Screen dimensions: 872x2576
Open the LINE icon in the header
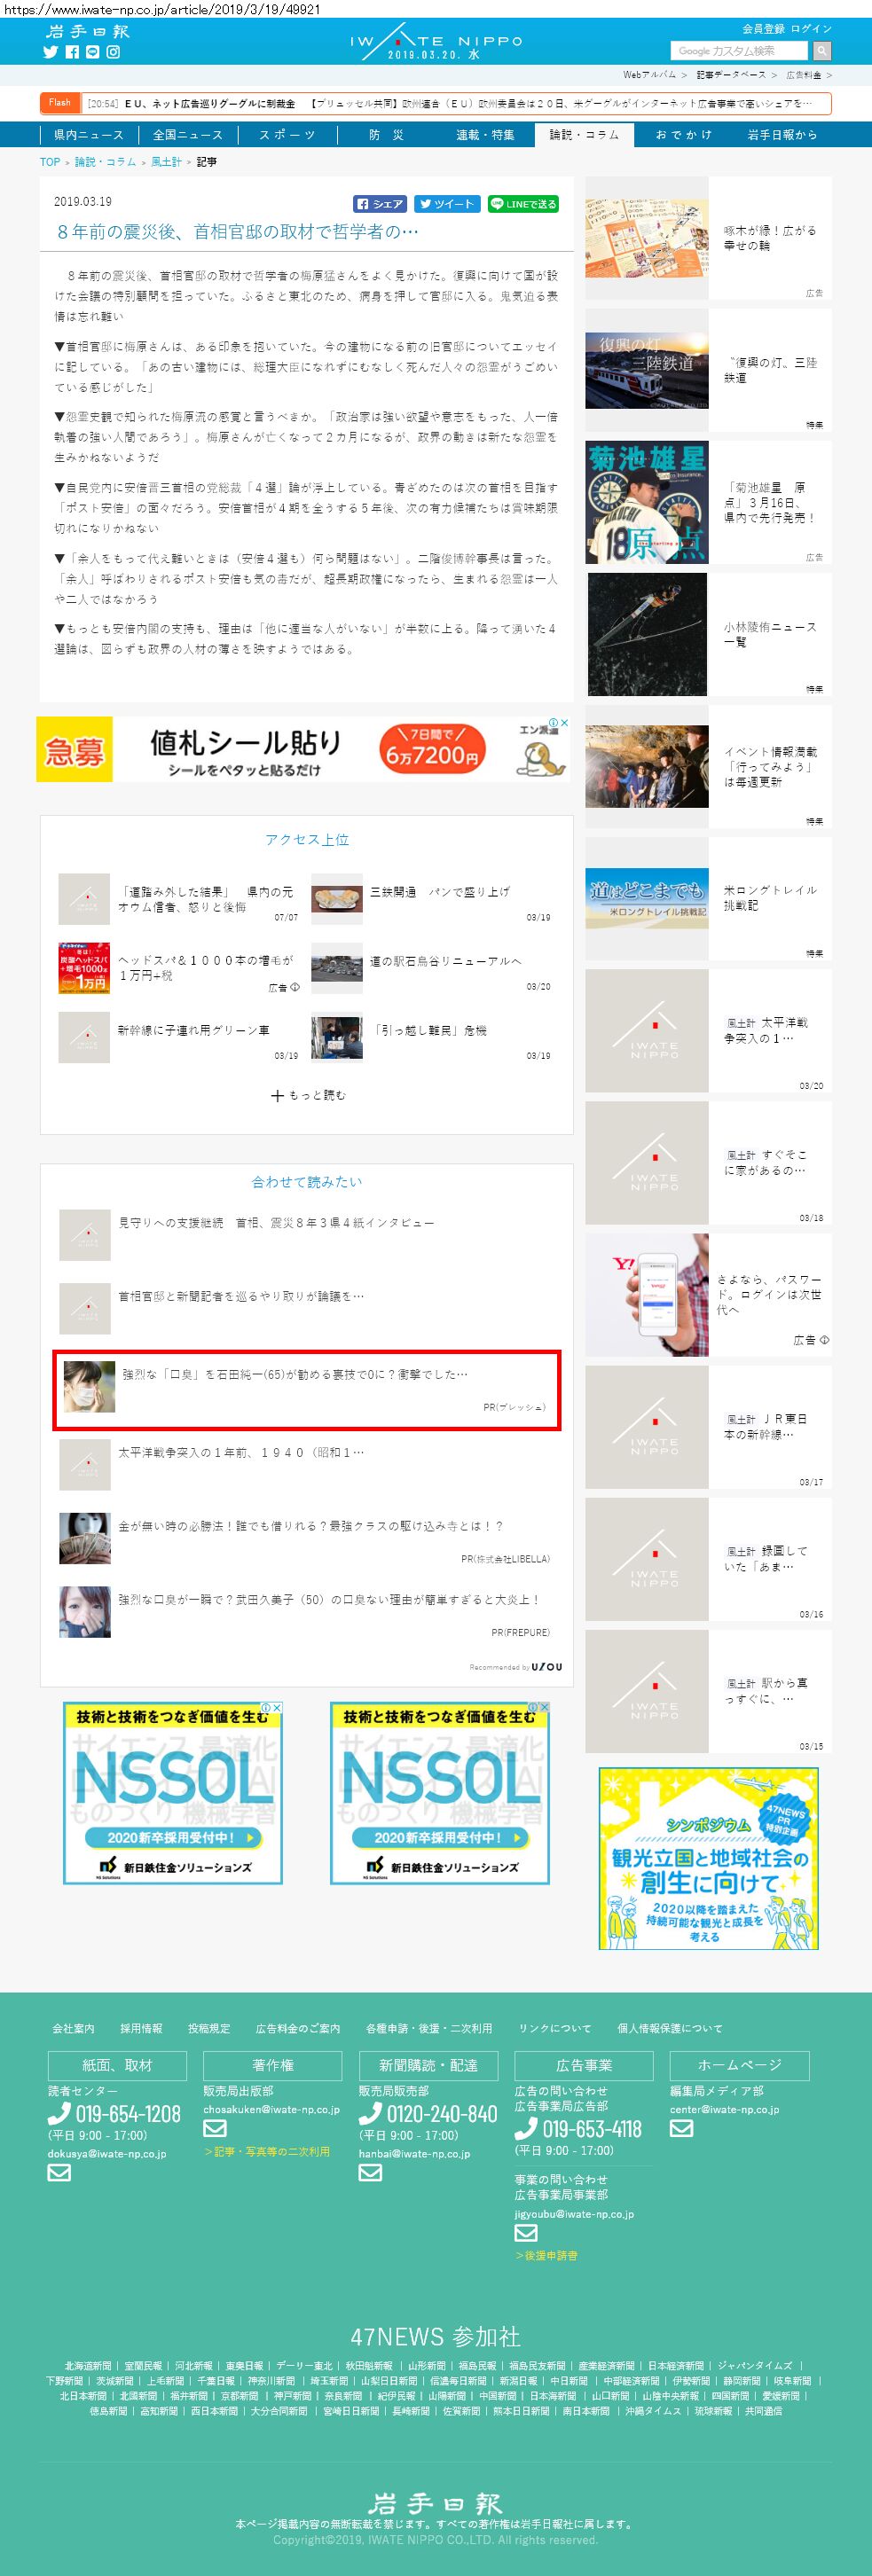93,52
